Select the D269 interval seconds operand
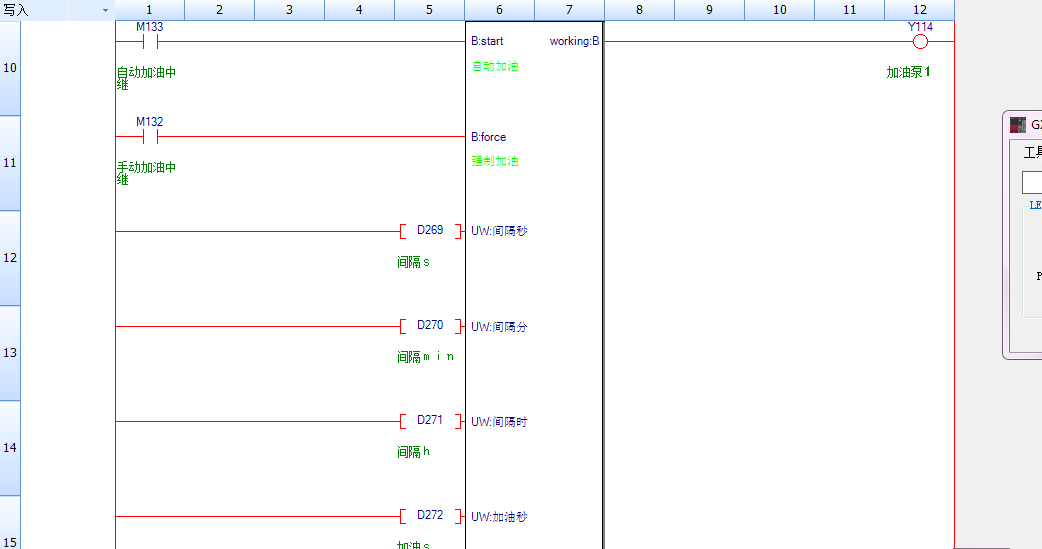 tap(430, 231)
